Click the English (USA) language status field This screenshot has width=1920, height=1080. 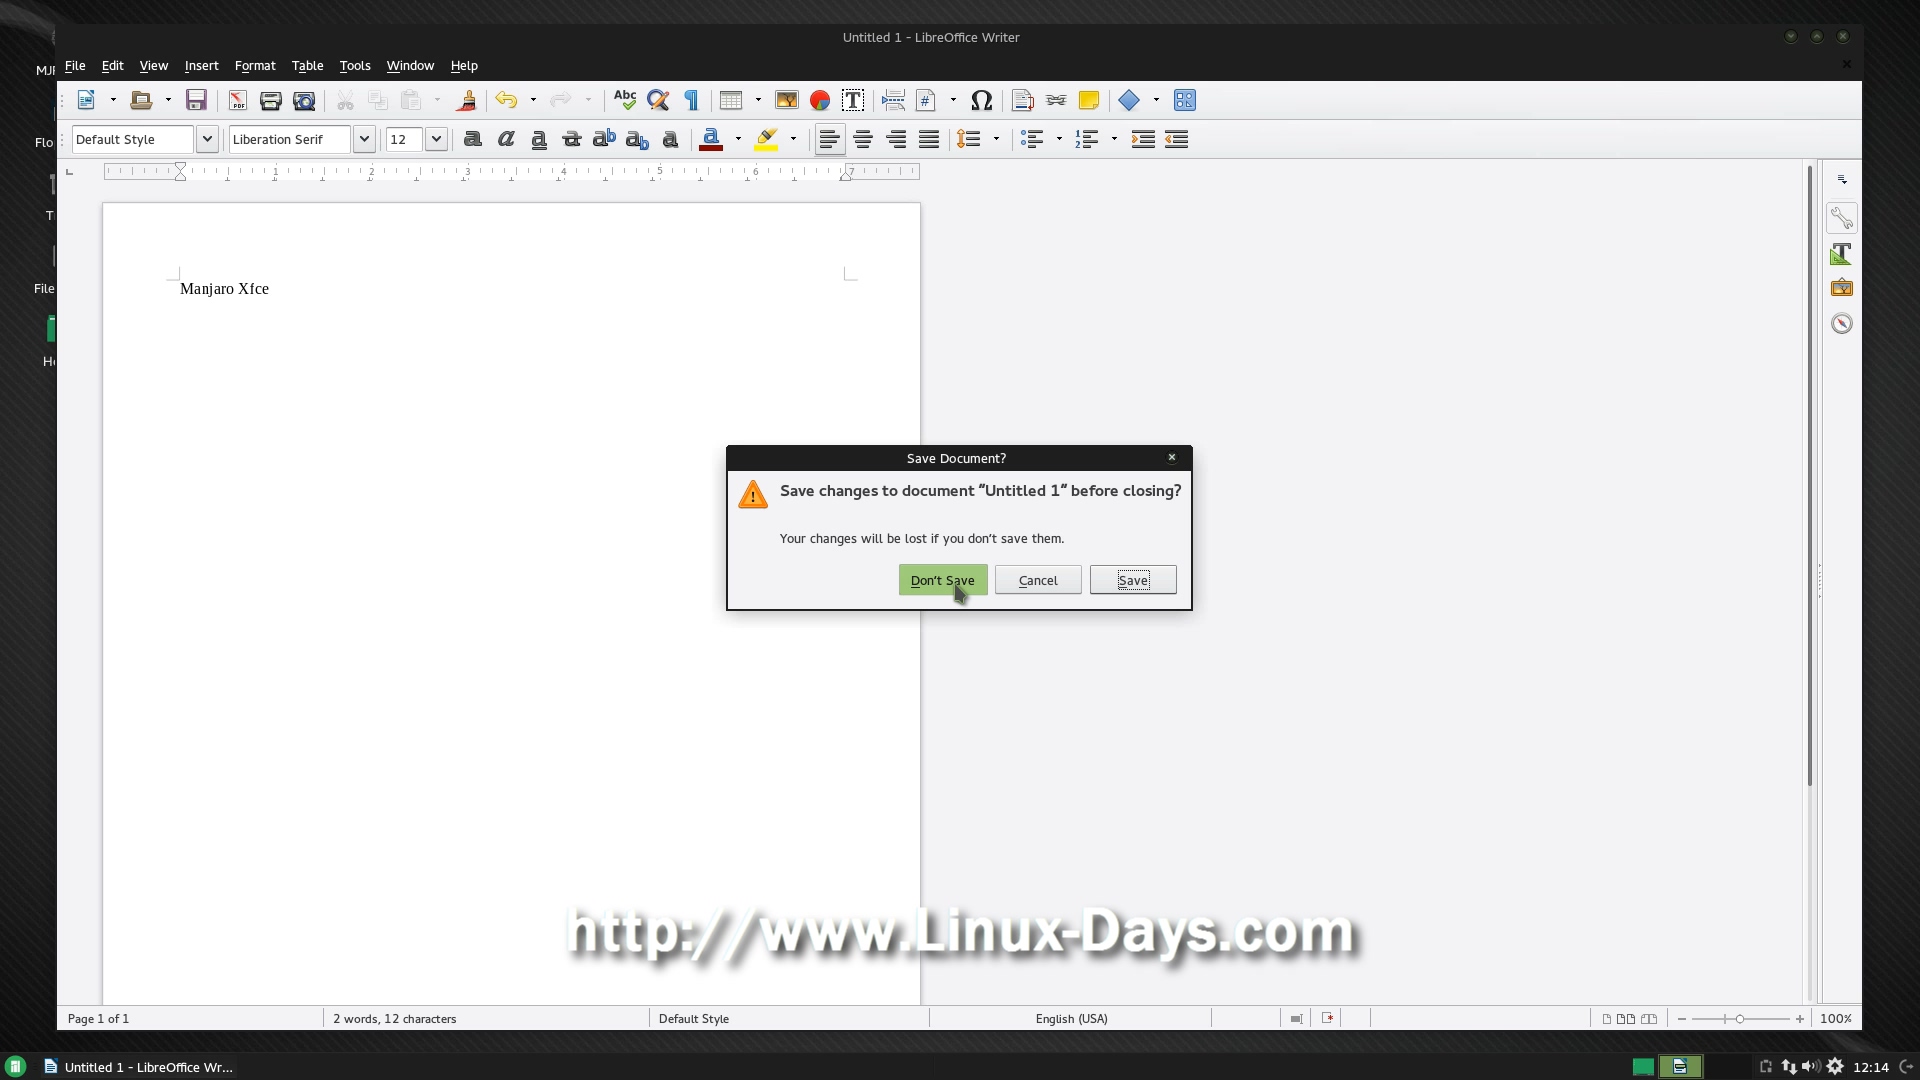pyautogui.click(x=1071, y=1019)
